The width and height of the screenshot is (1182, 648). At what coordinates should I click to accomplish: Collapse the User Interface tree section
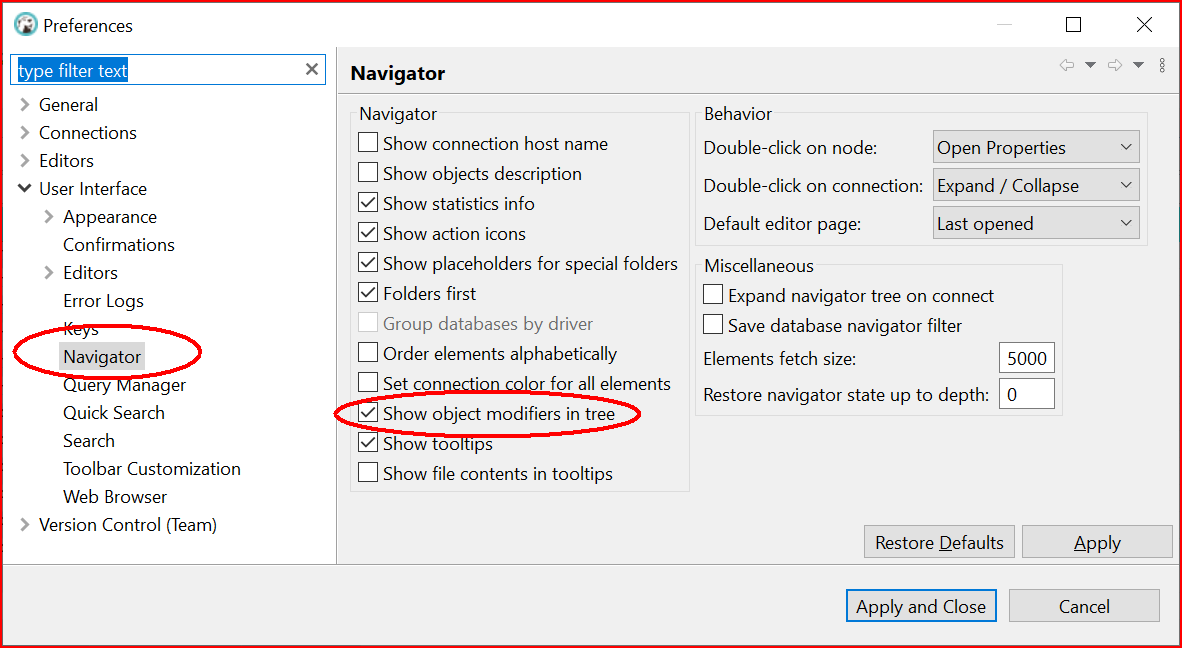24,188
